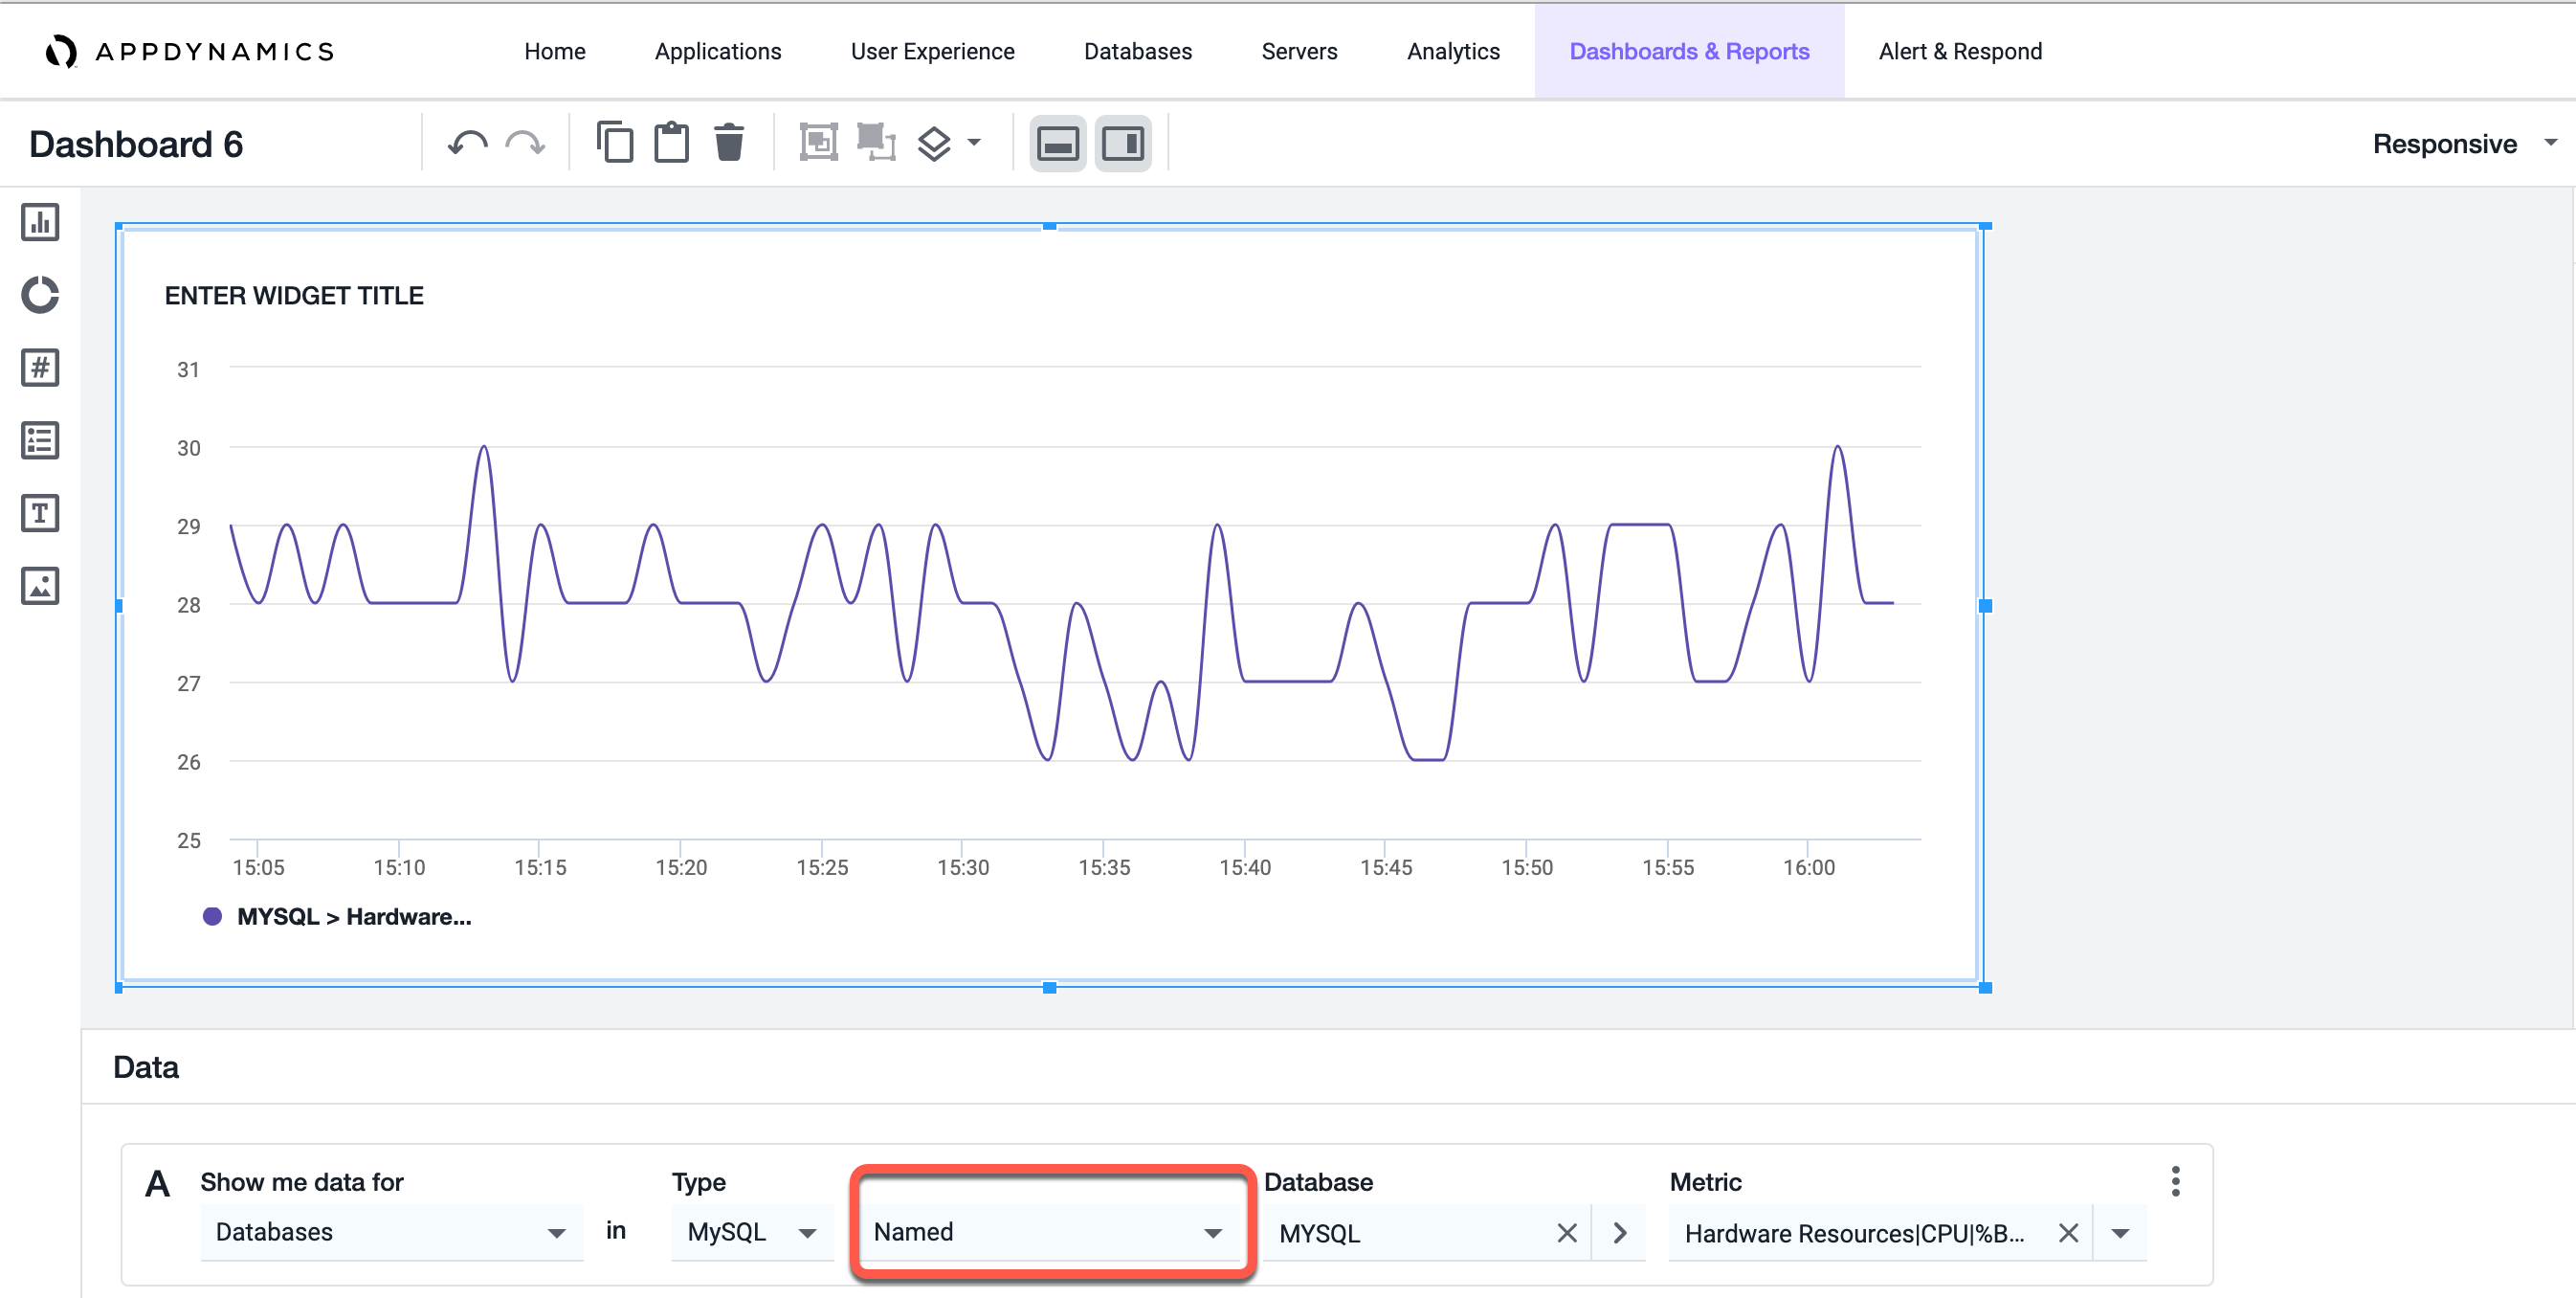Open the layers icon menu
This screenshot has height=1298, width=2576.
point(934,143)
